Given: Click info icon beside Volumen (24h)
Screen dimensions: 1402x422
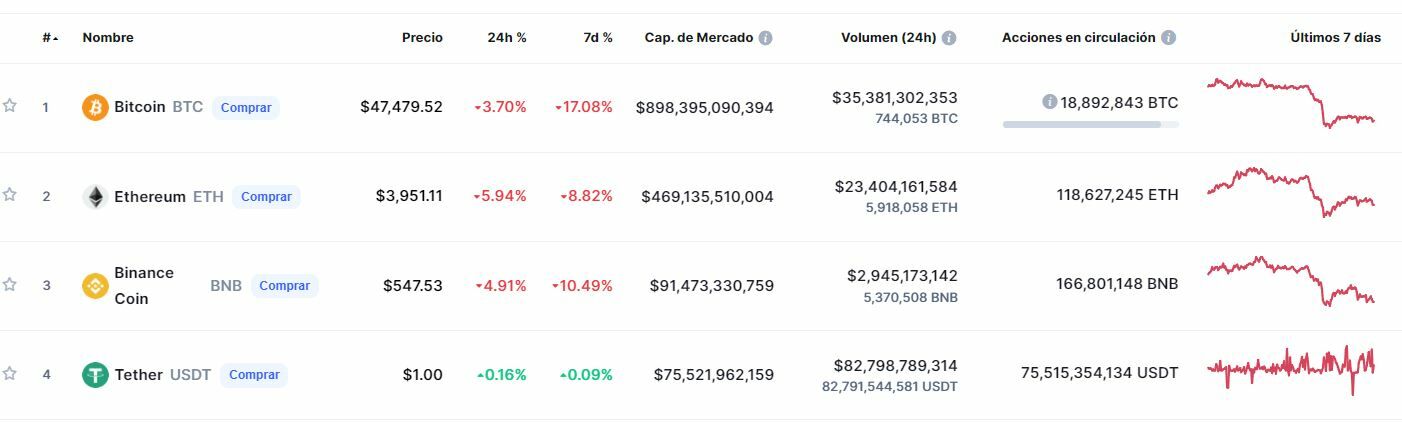Looking at the screenshot, I should [x=949, y=38].
